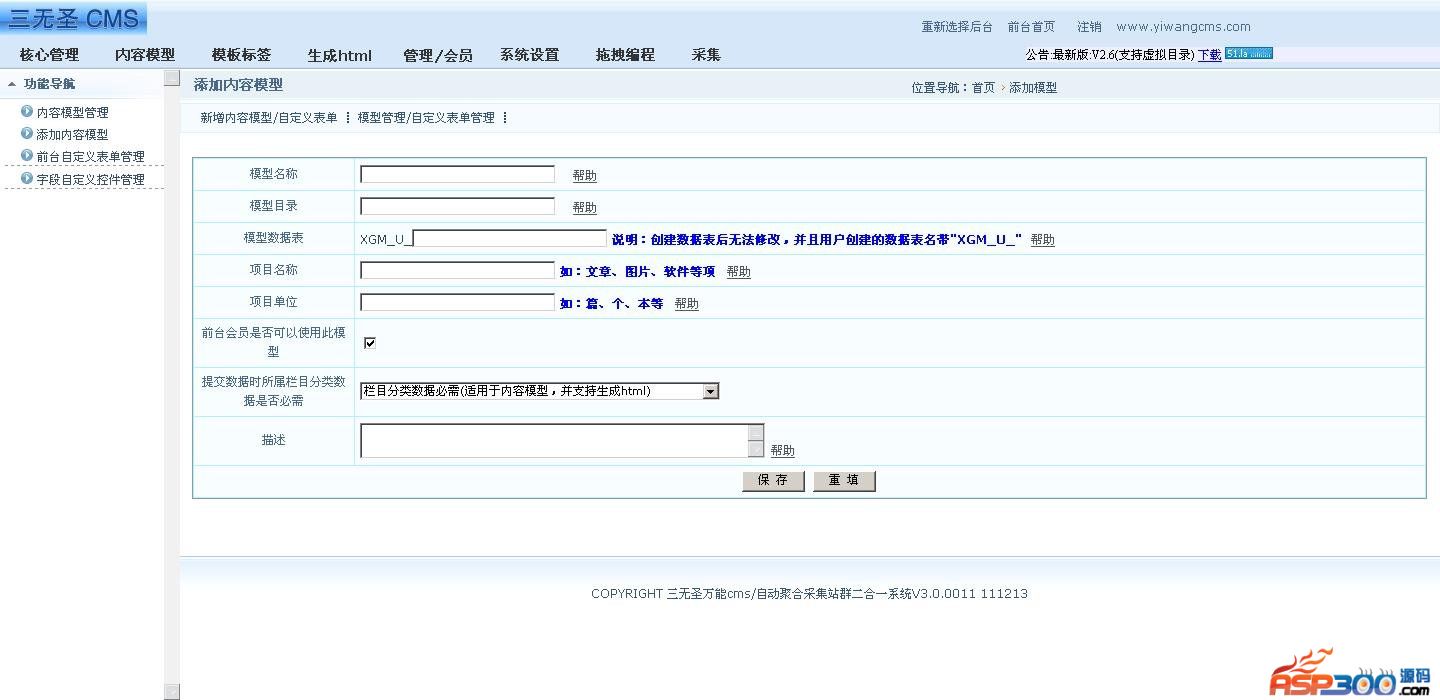Screen dimensions: 1440x700
Task: Click the 重新选择后台 link
Action: 957,27
